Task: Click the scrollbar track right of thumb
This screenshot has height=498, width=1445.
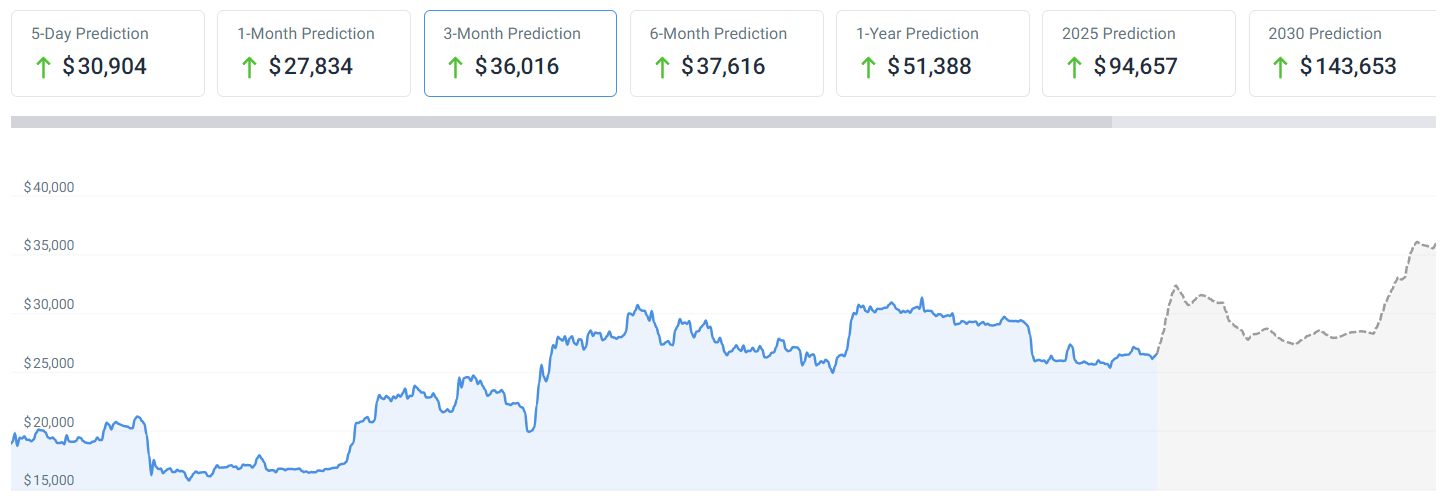Action: 1275,122
